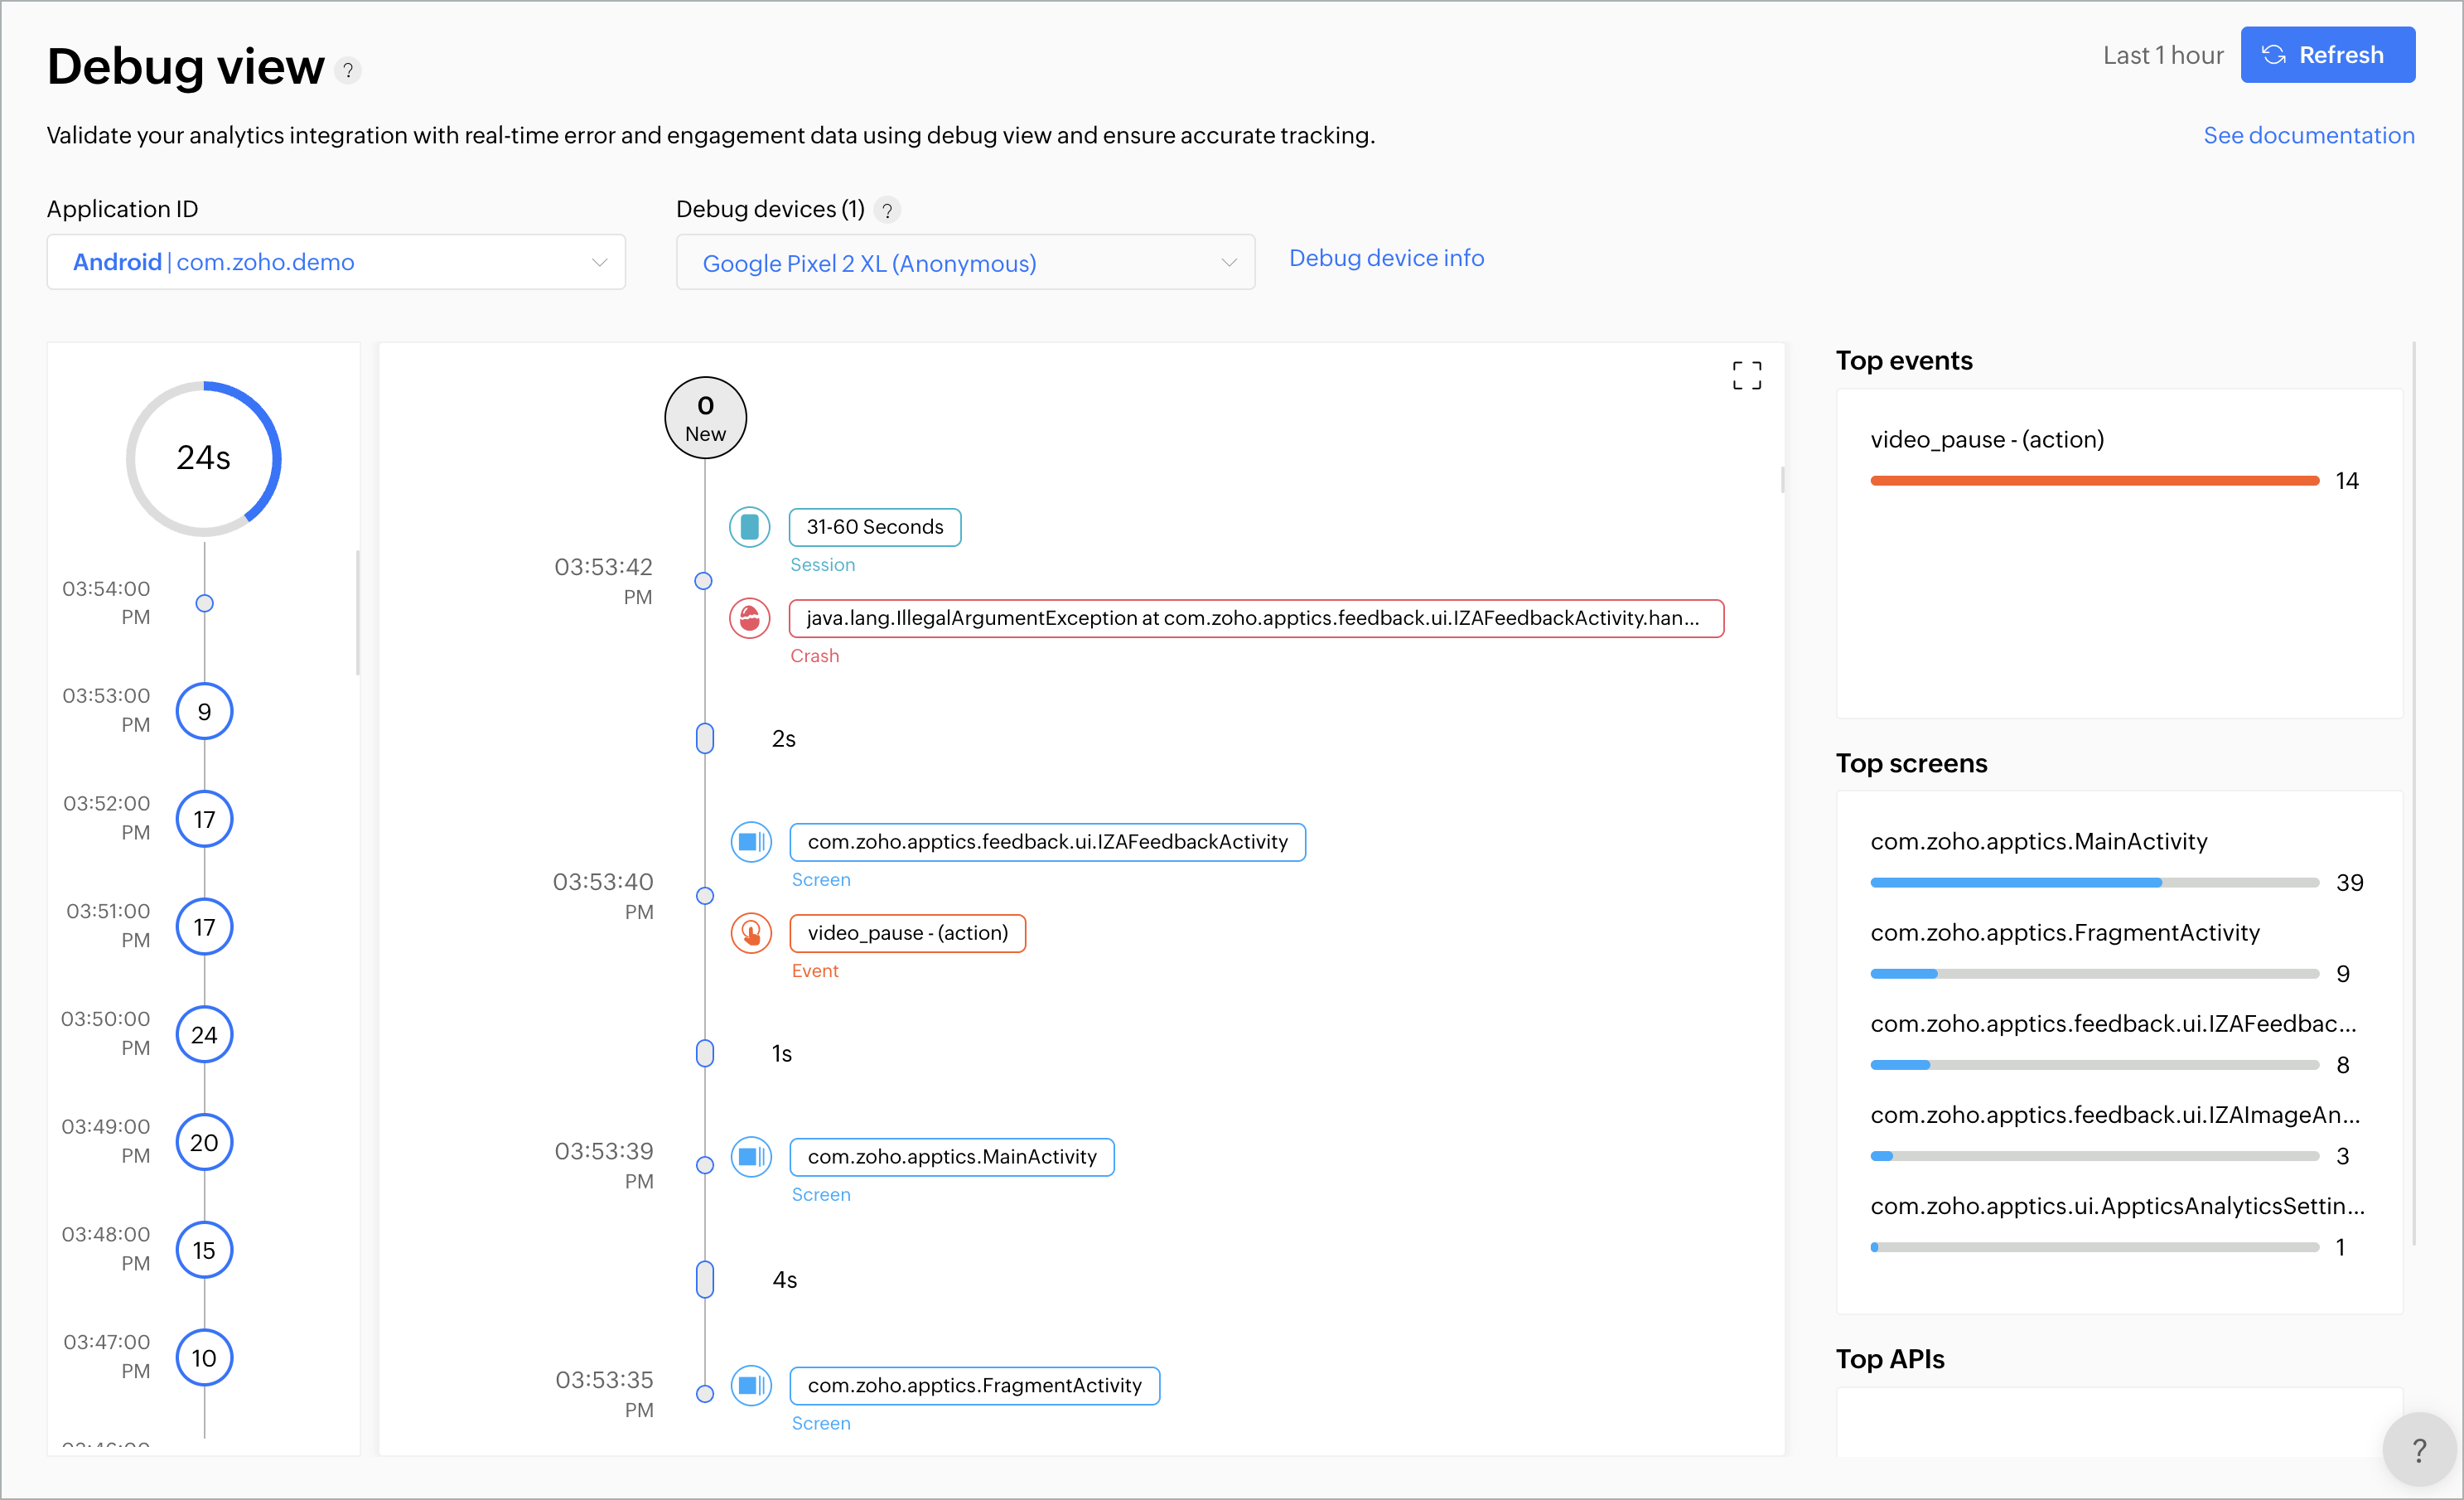Click the red Crash icon in timeline

[x=749, y=618]
